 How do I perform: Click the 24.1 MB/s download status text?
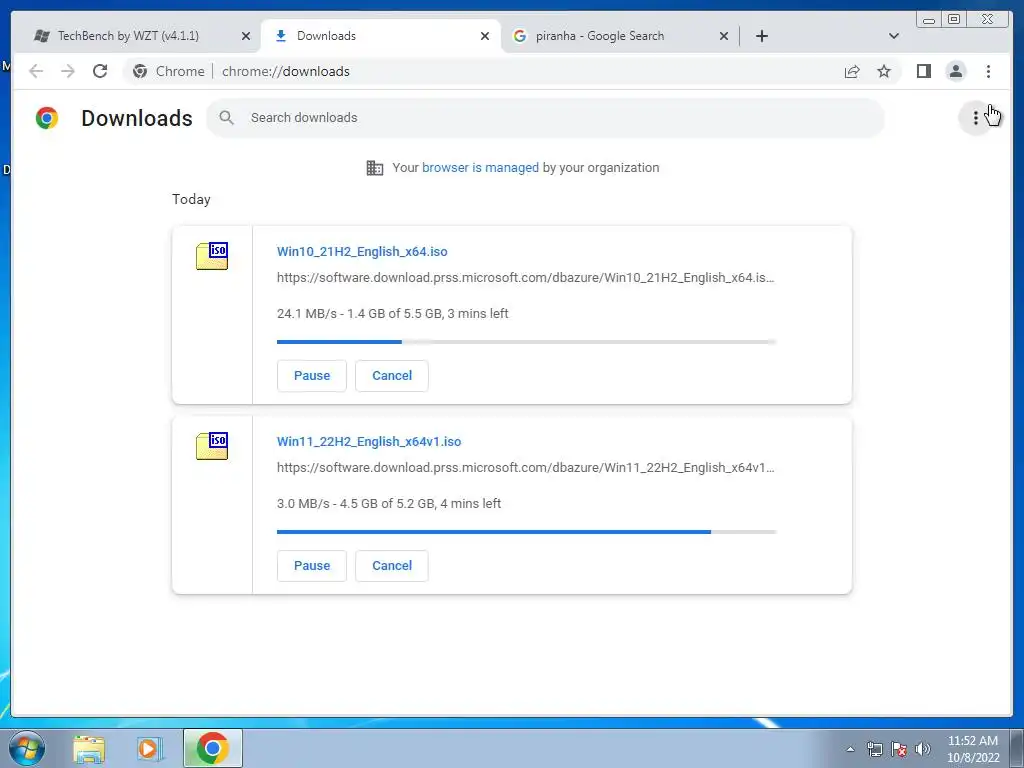(x=392, y=313)
